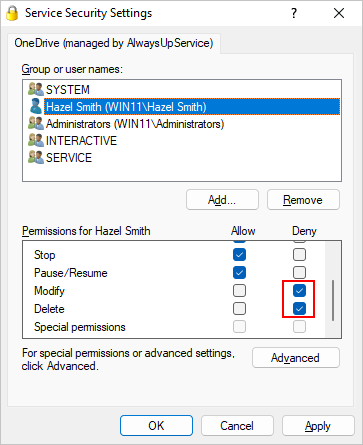
Task: Select SYSTEM in the user names list
Action: pos(68,90)
